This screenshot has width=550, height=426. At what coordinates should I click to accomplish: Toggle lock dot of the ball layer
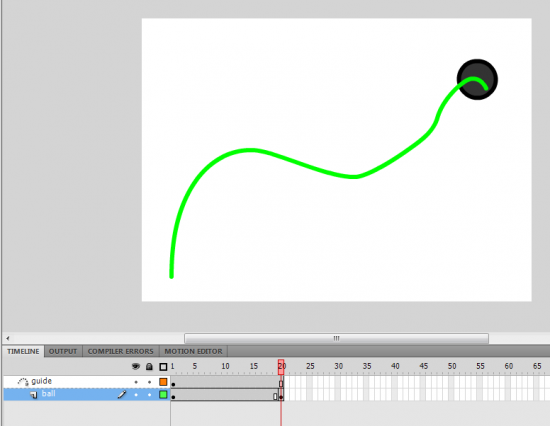coord(149,395)
